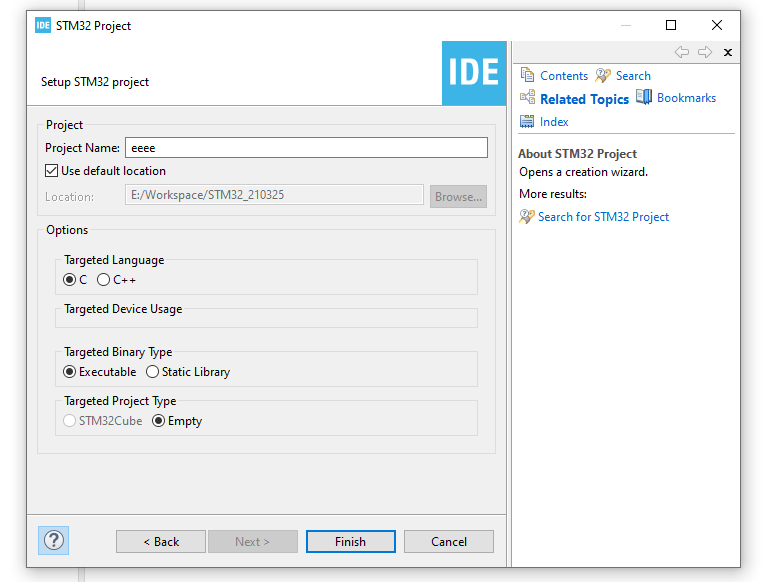Viewport: 783px width, 582px height.
Task: Click the Search magnifier icon in help pane
Action: coord(603,75)
